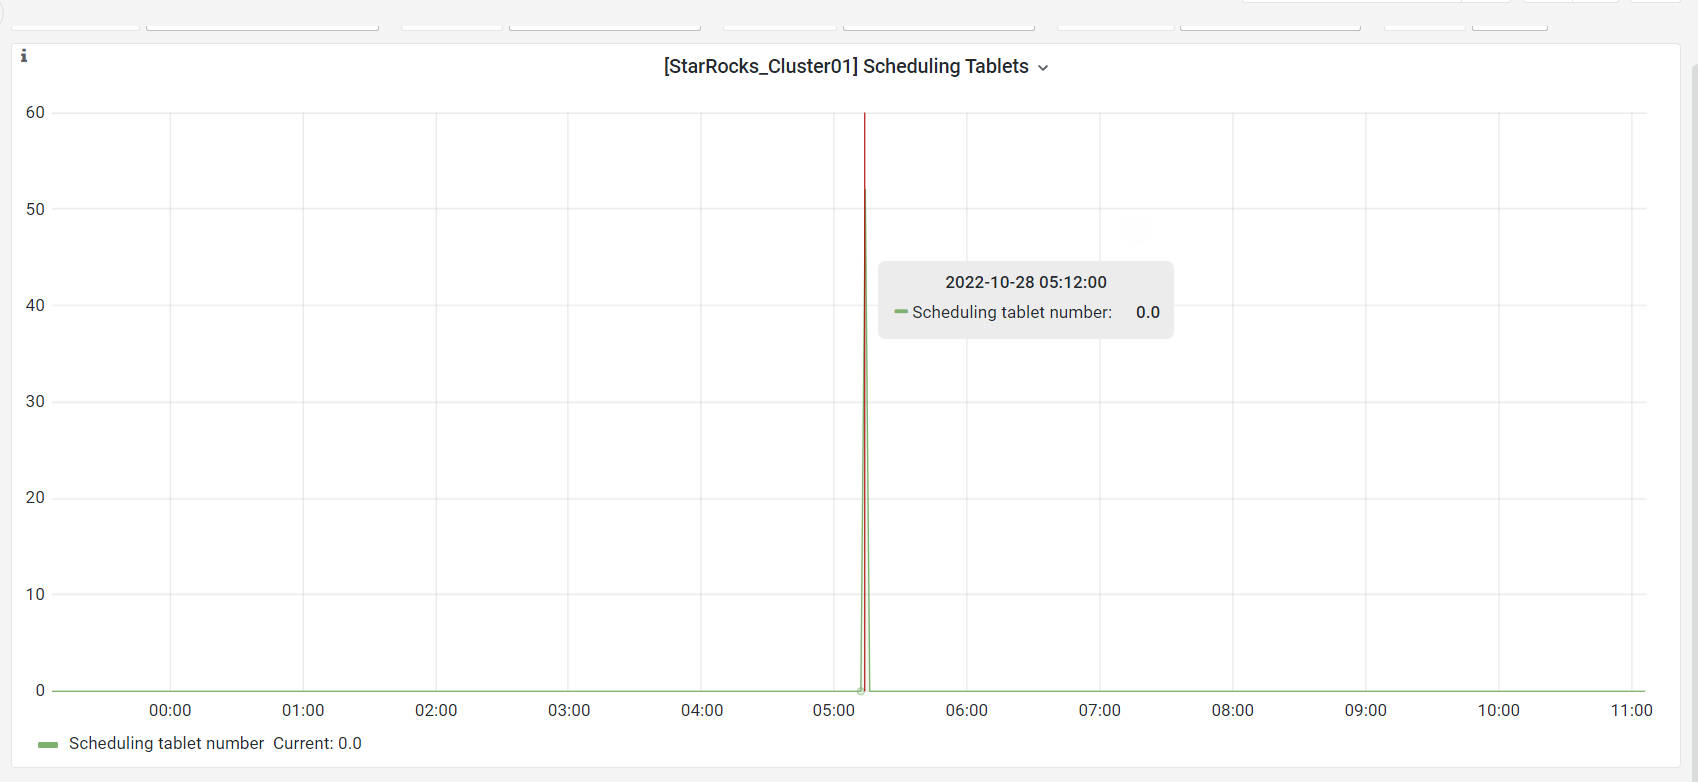Click the 0.0 value in the tooltip
The image size is (1698, 782).
coord(1147,312)
